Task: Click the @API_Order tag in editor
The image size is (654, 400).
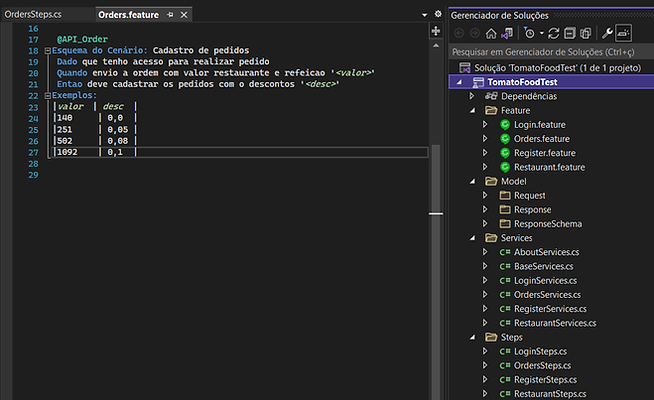Action: (x=82, y=39)
